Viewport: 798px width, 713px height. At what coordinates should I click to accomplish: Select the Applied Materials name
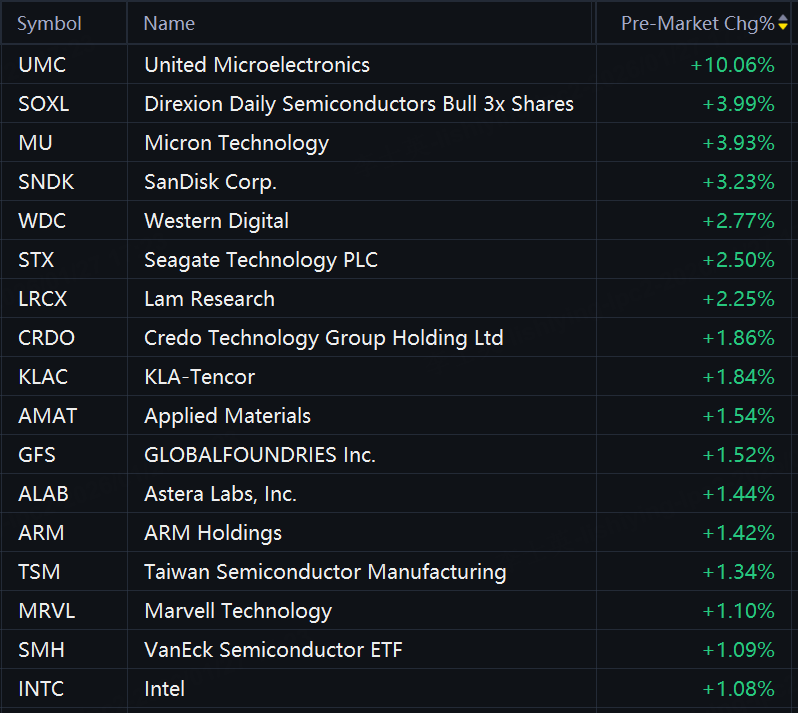(x=227, y=416)
